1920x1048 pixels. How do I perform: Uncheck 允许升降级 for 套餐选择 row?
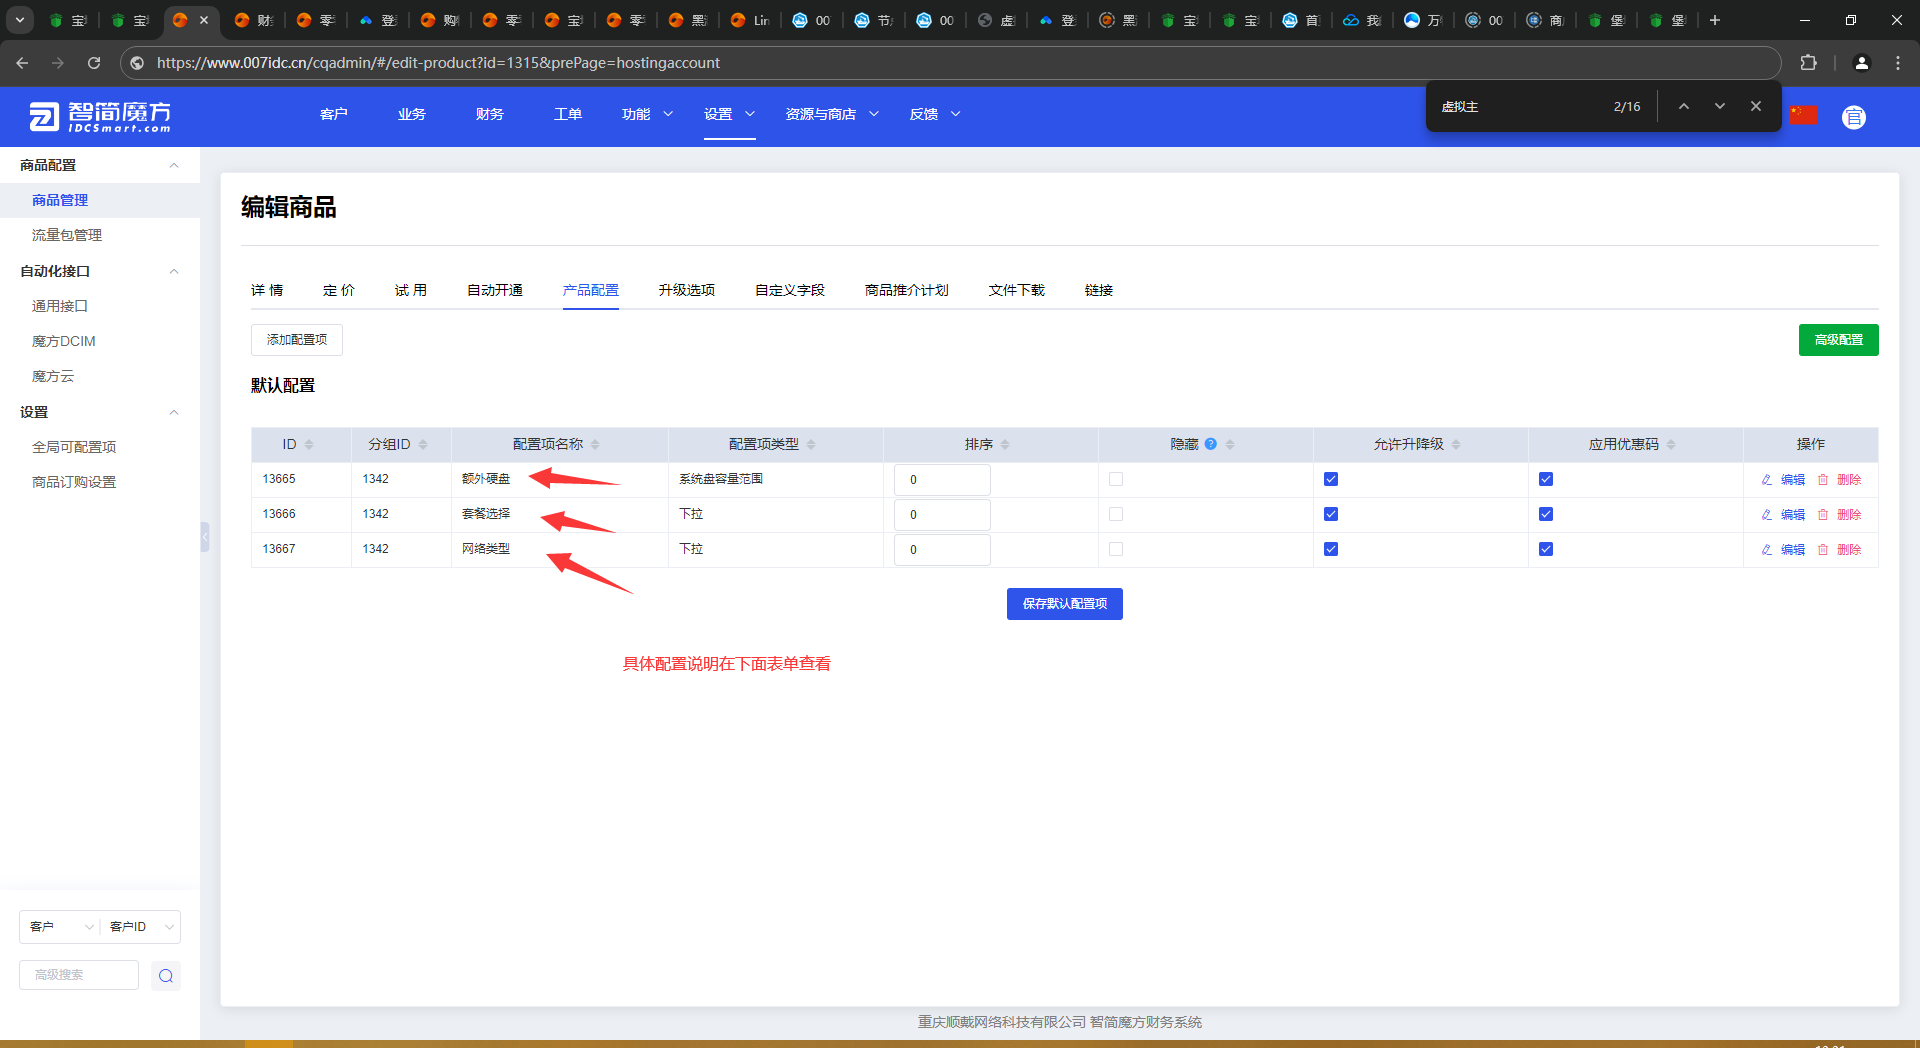[x=1331, y=515]
